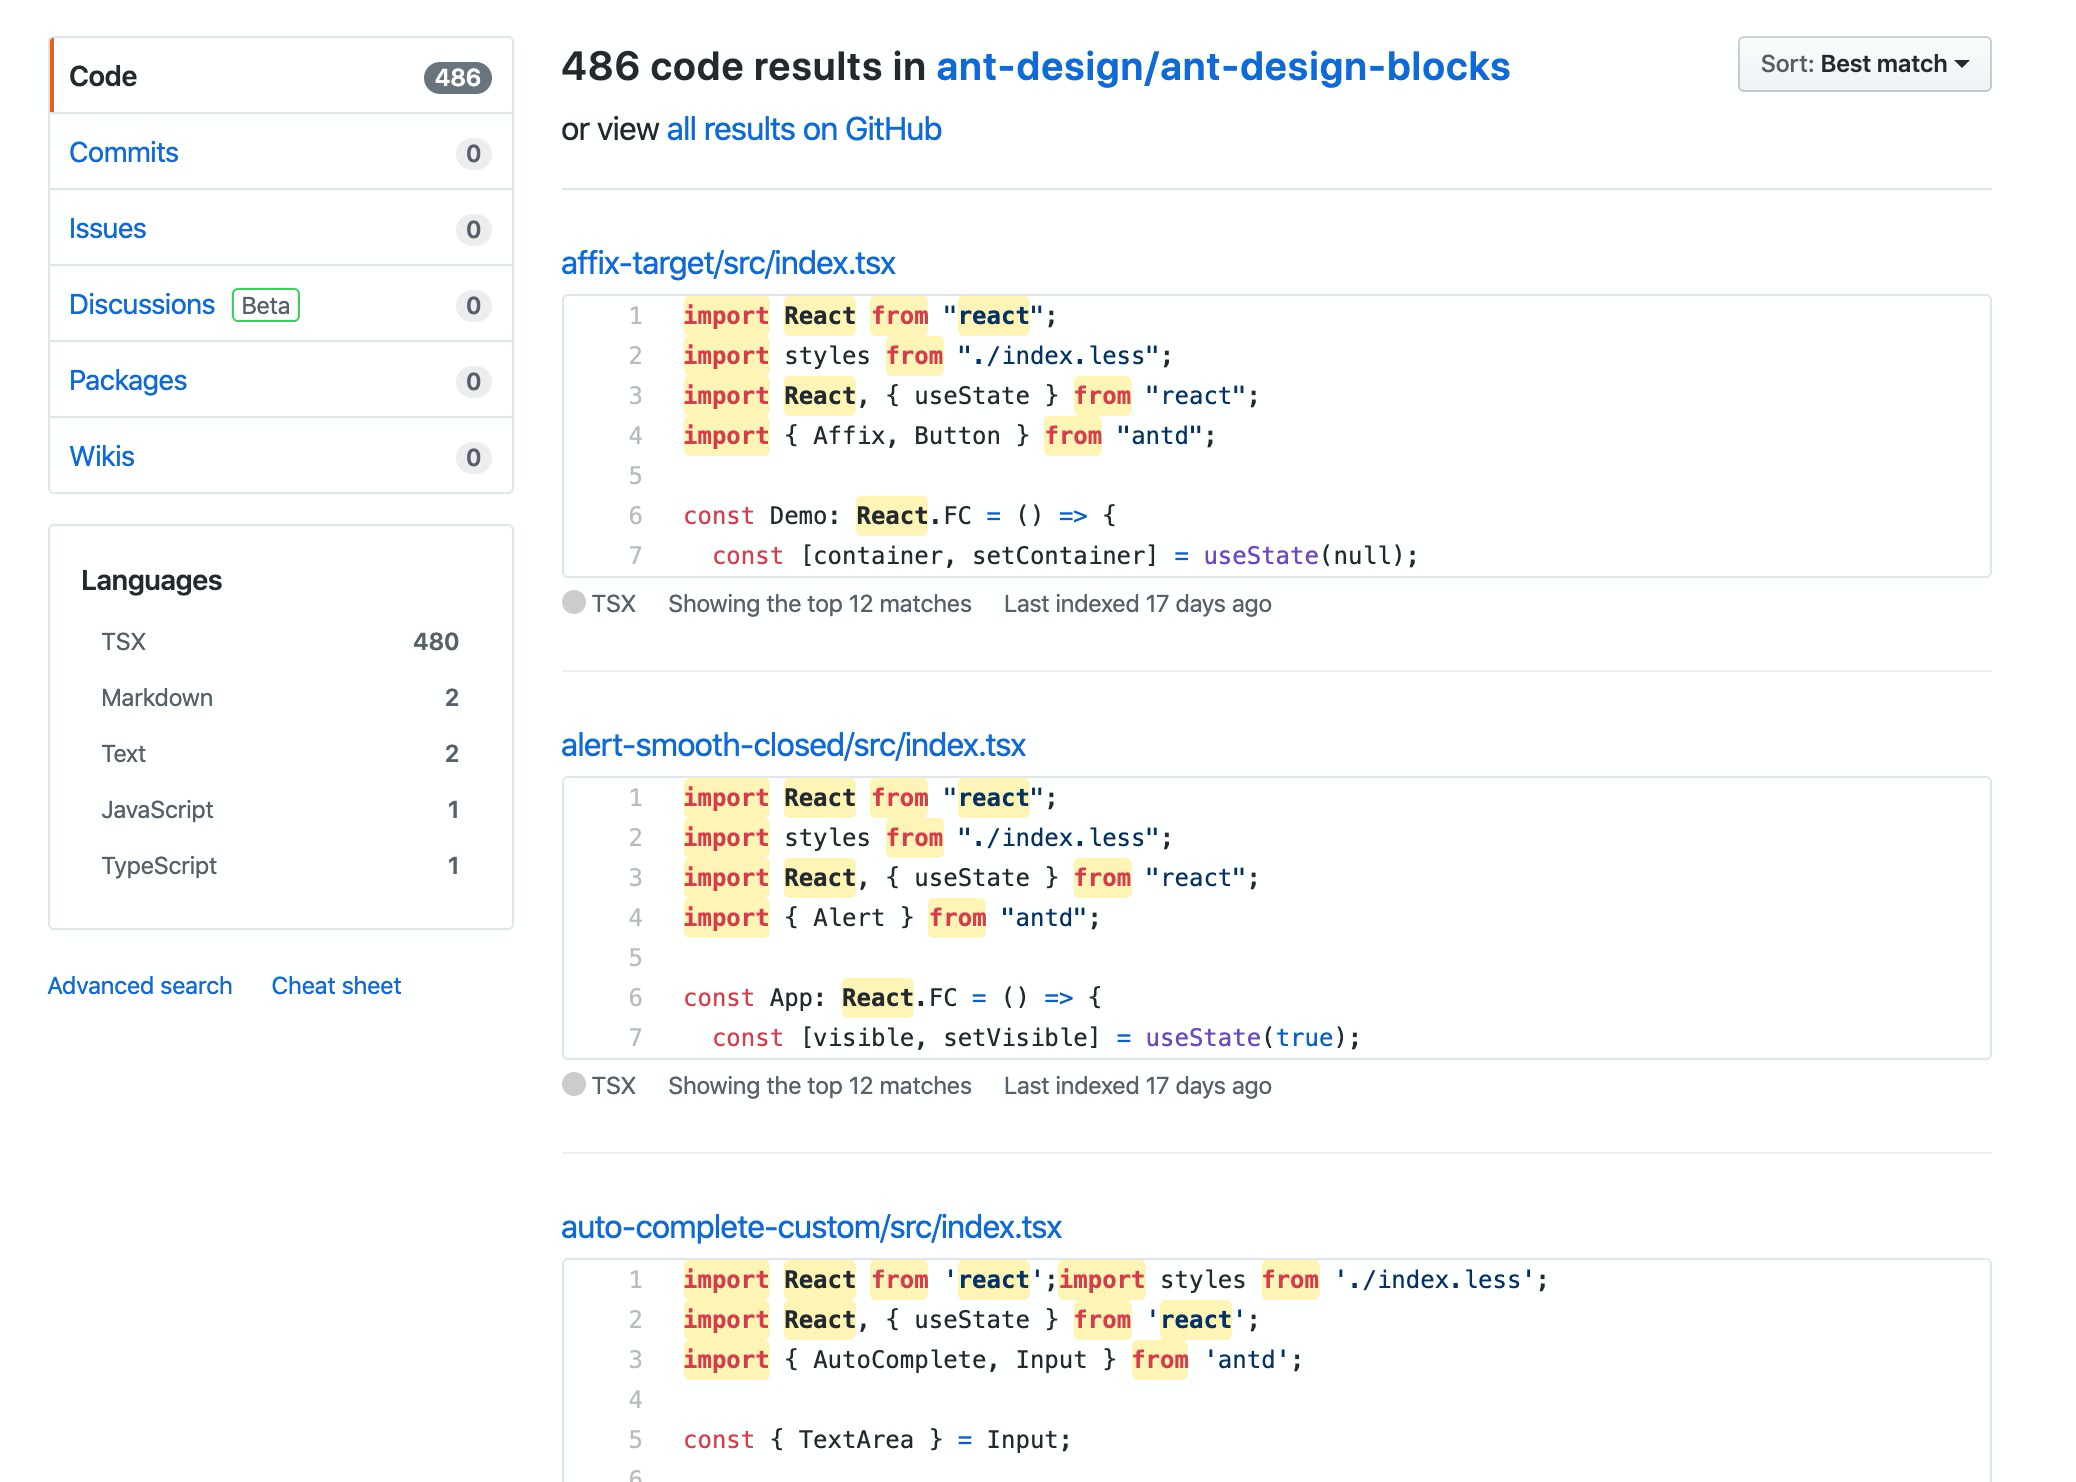The width and height of the screenshot is (2076, 1482).
Task: Open the Issues search section
Action: tap(109, 228)
